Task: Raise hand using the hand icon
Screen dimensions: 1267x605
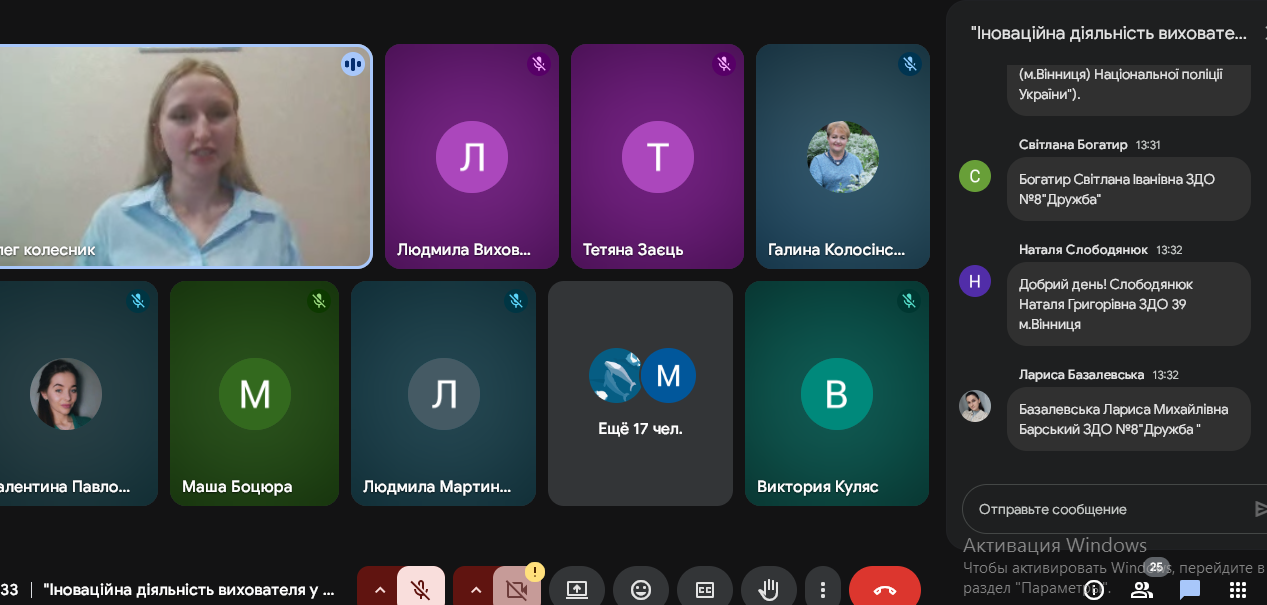Action: (x=768, y=589)
